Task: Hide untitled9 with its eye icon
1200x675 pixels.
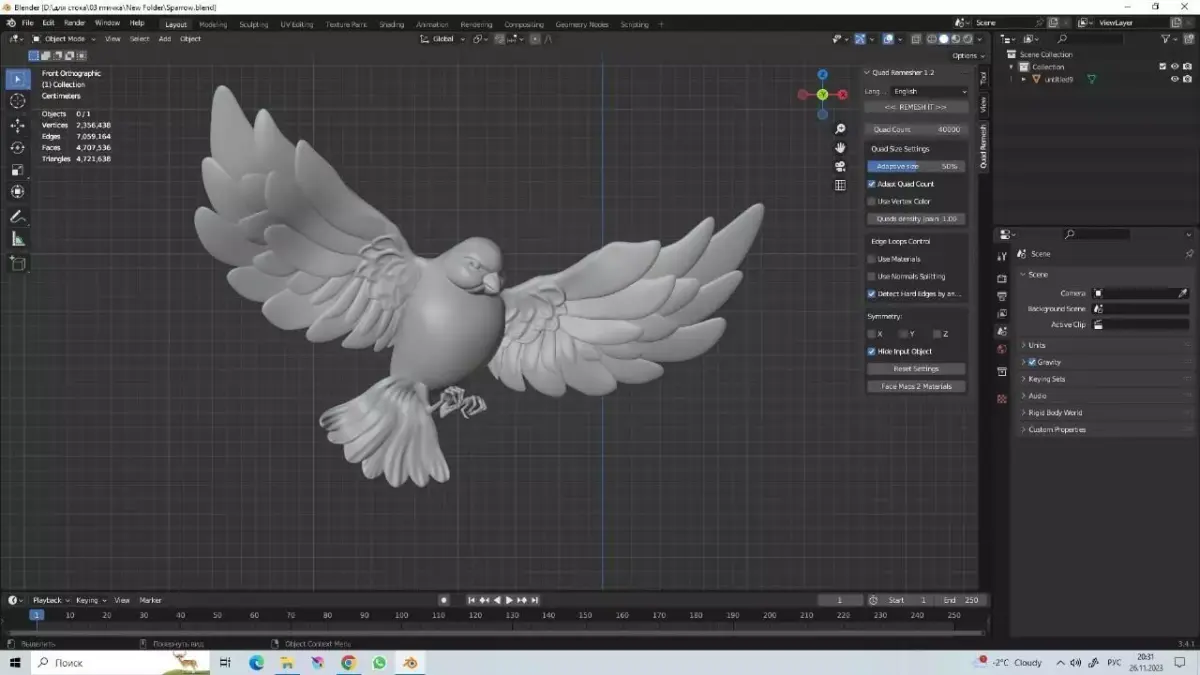Action: (x=1175, y=79)
